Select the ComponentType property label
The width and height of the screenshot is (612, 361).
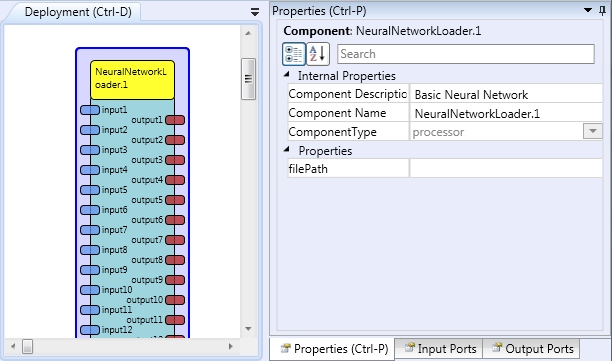pyautogui.click(x=332, y=132)
